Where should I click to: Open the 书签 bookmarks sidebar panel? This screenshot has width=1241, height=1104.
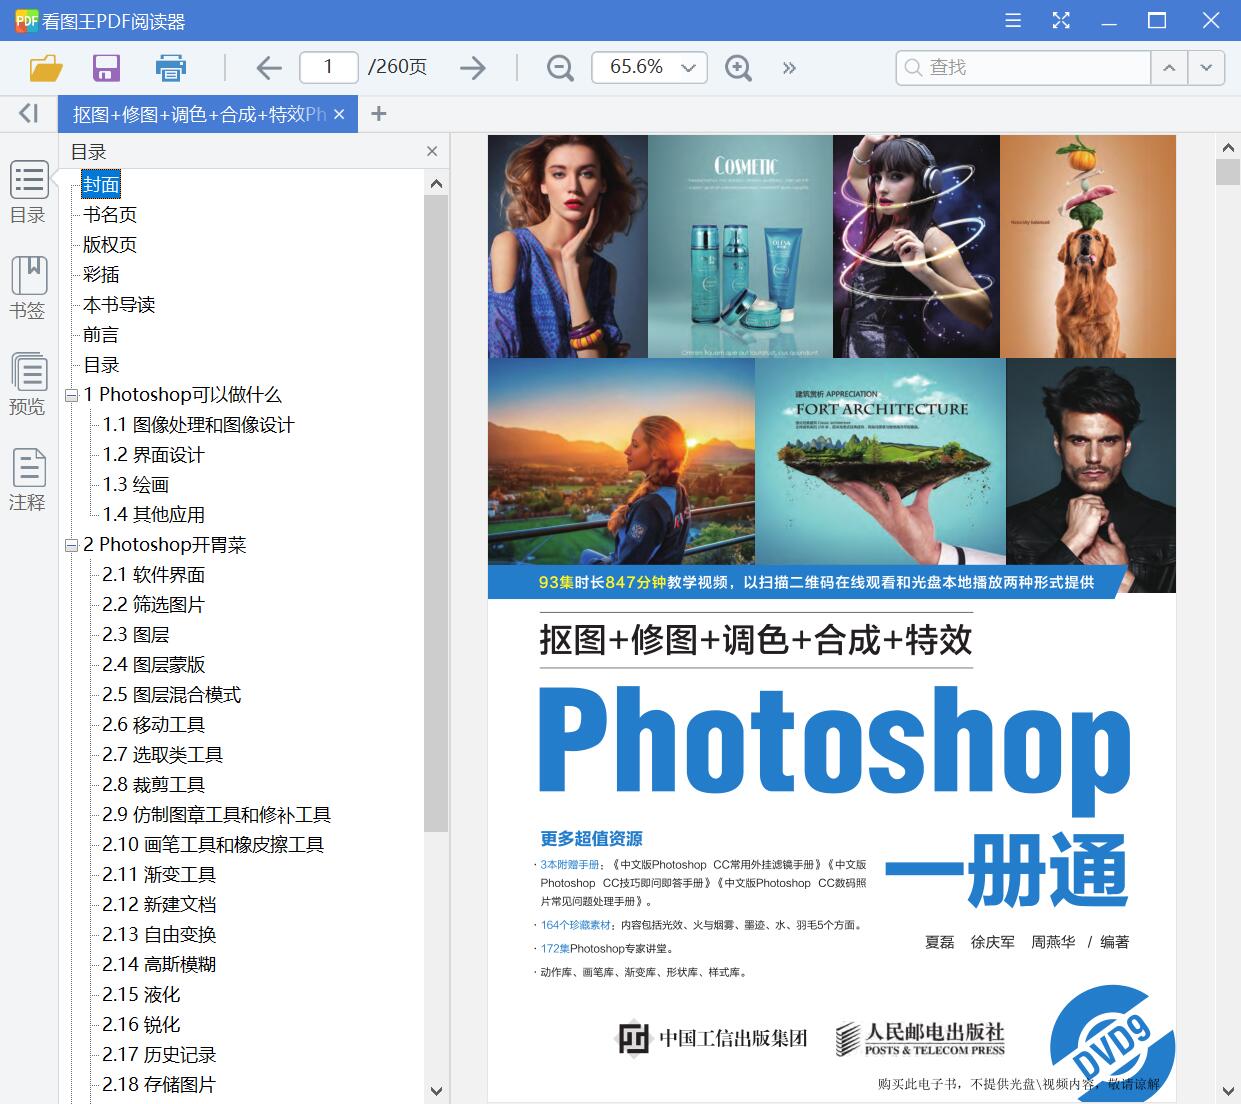(28, 288)
